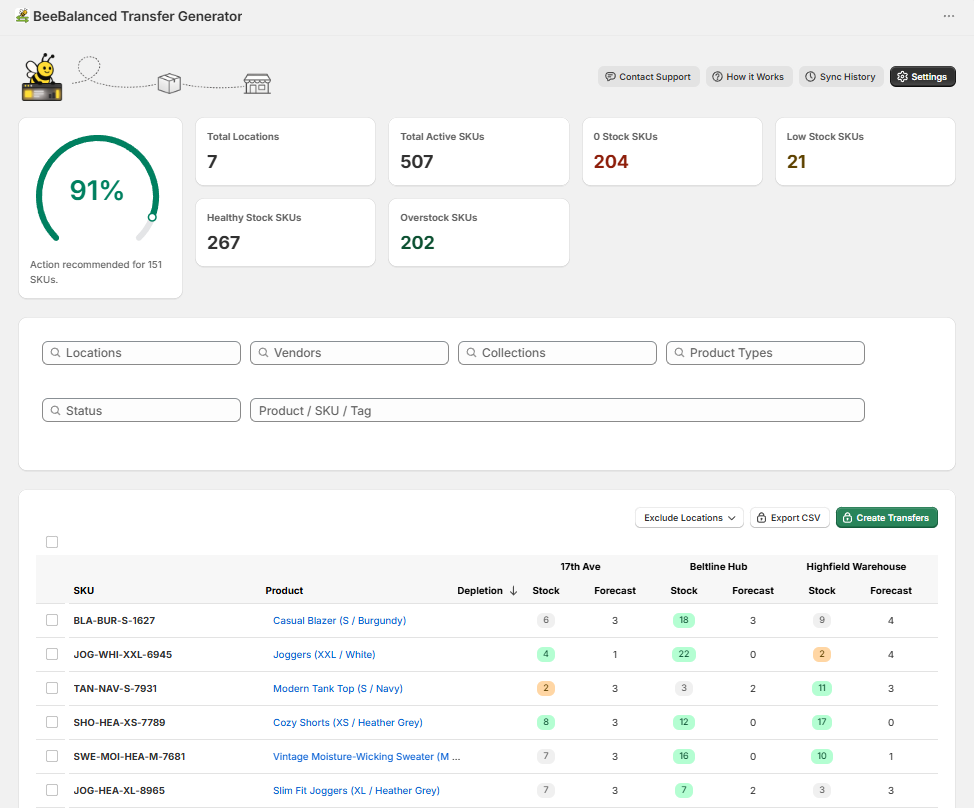Open the Vintage Moisture-Wicking Sweater link

pos(366,756)
